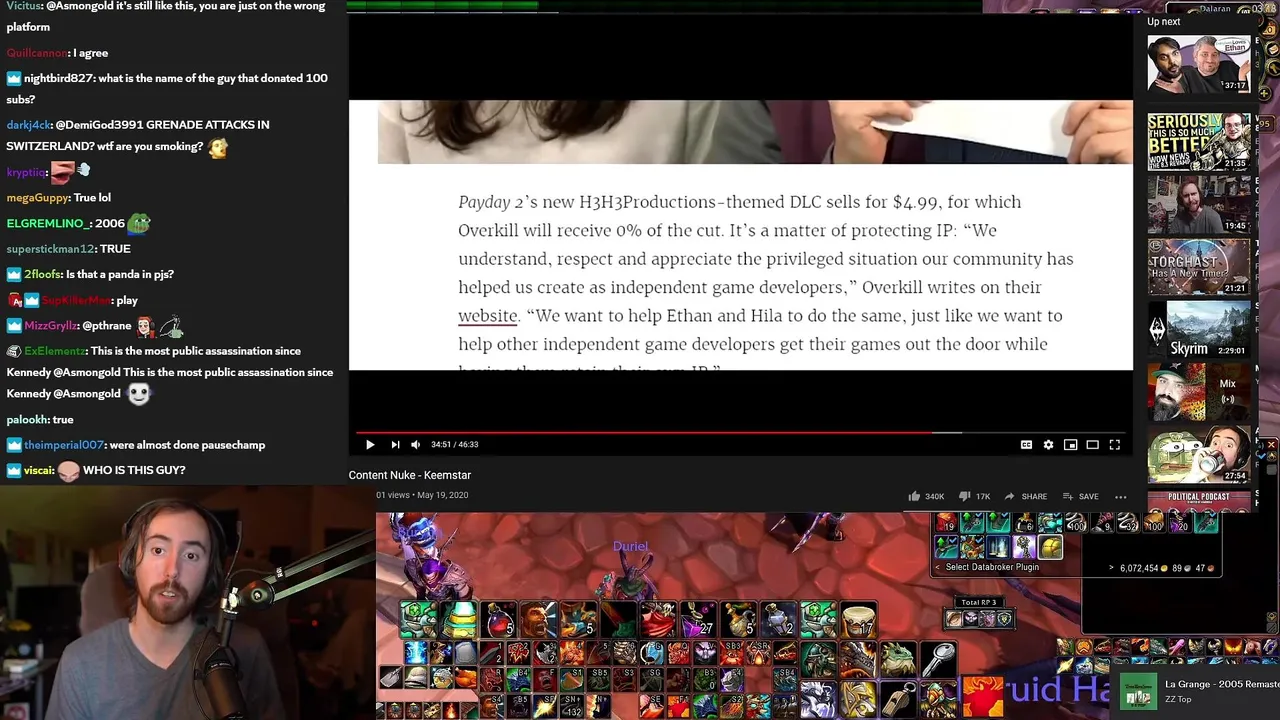Use the shouting warrior face ability
This screenshot has height=720, width=1280.
coord(539,620)
